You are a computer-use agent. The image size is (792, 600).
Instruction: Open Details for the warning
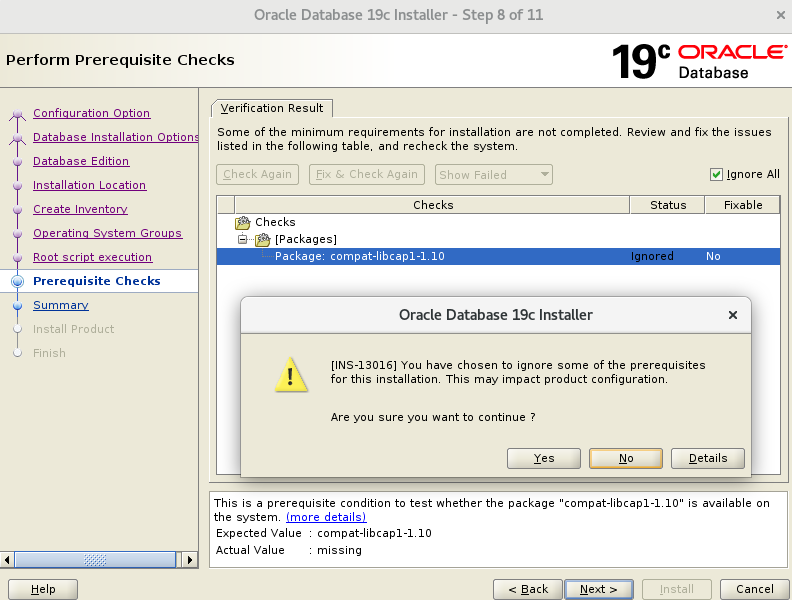click(x=708, y=458)
